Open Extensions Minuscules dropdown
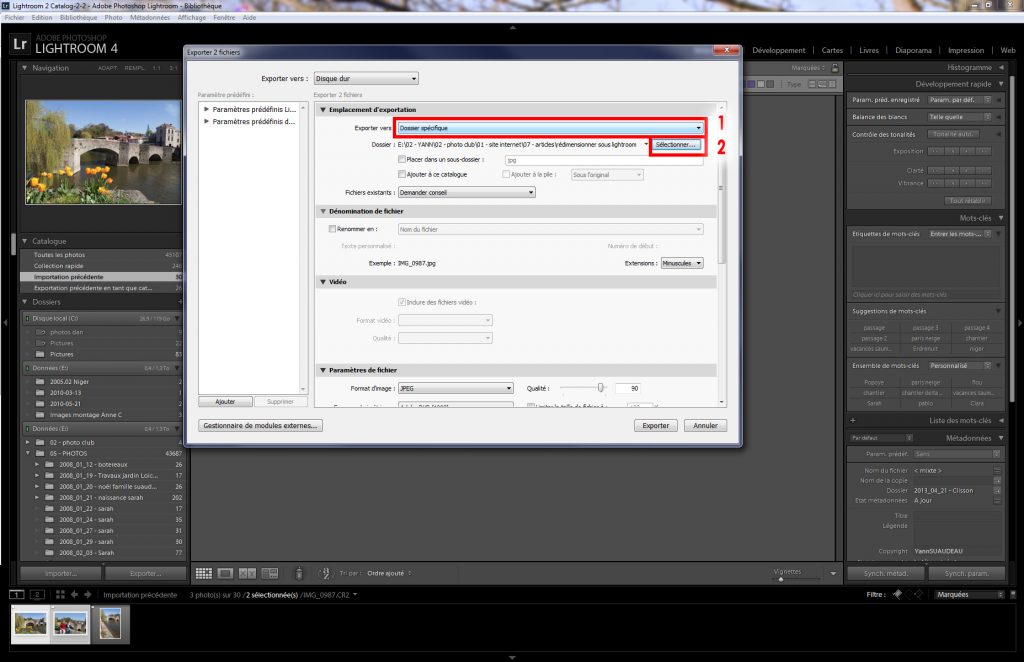 pos(682,263)
